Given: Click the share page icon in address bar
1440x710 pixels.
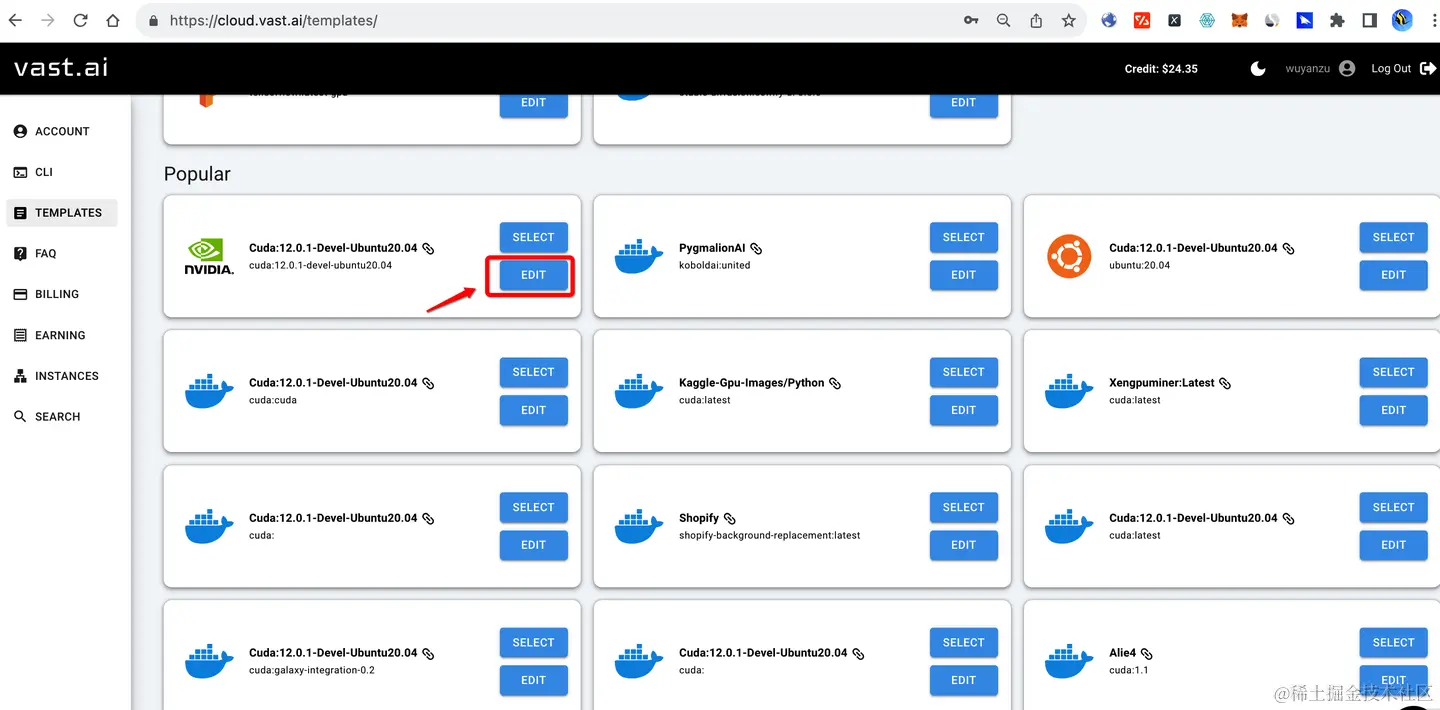Looking at the screenshot, I should tap(1036, 20).
